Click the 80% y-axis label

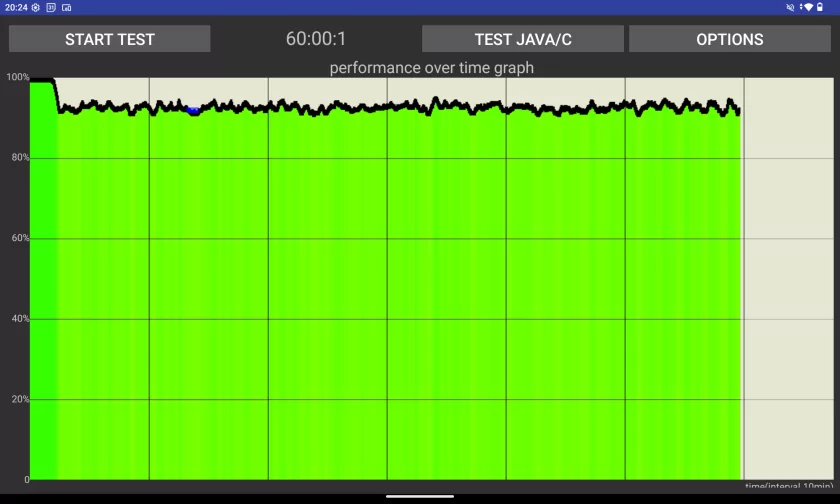click(x=19, y=158)
